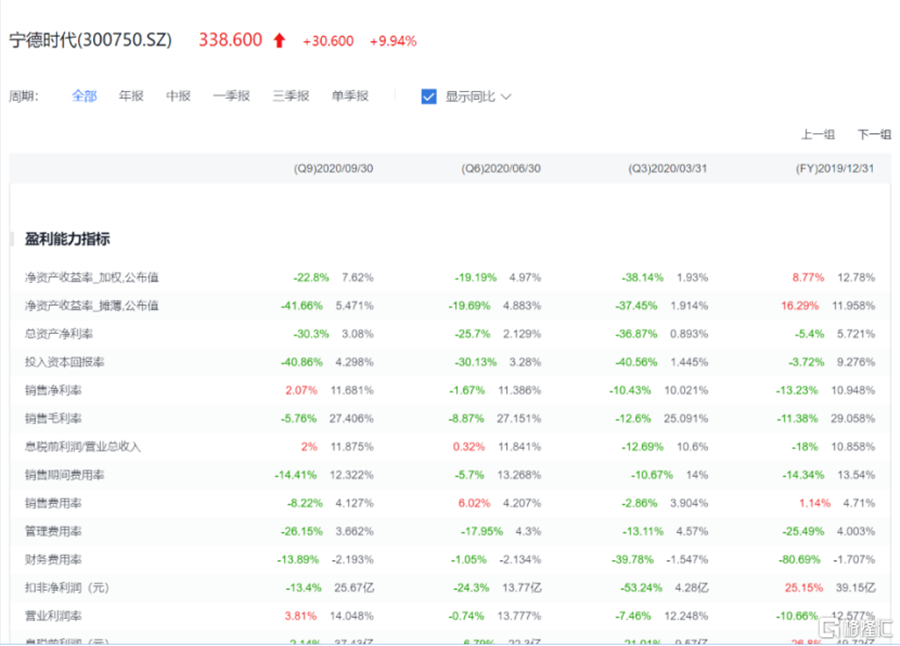
Task: Choose the 单季报 tab
Action: (350, 96)
